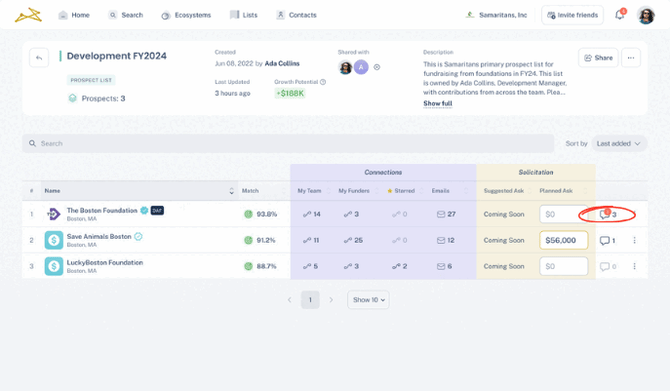Click the add shared user icon

click(x=377, y=67)
